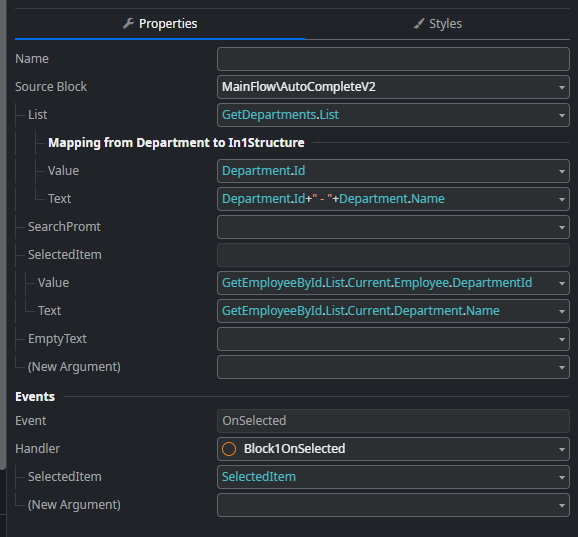Select the Source Block label
This screenshot has width=578, height=537.
51,87
